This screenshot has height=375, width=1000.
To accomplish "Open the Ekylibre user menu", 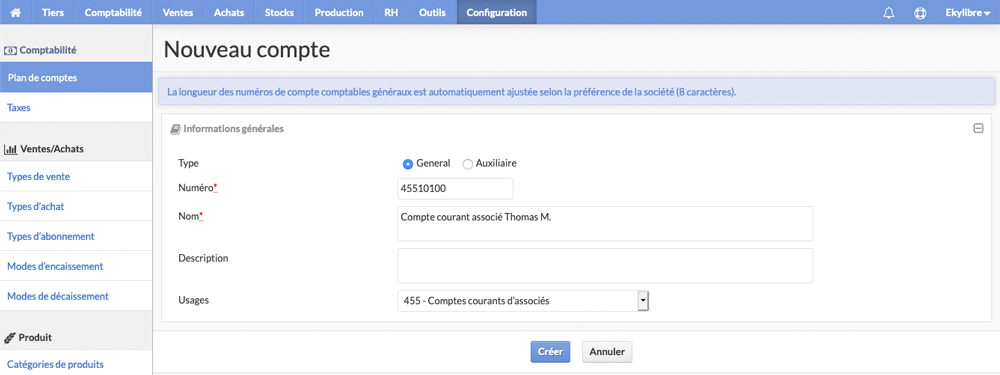I will coord(967,13).
